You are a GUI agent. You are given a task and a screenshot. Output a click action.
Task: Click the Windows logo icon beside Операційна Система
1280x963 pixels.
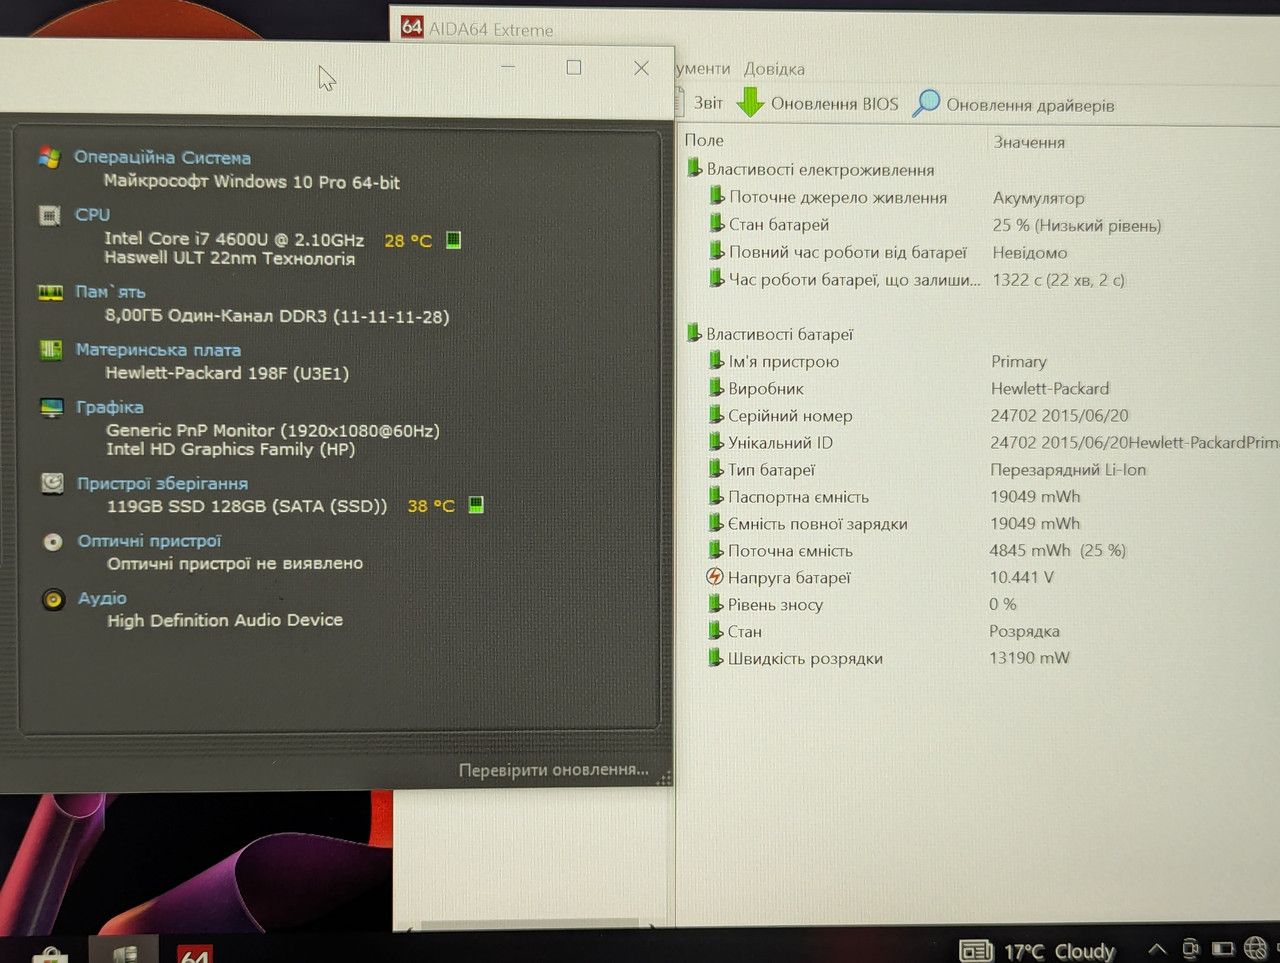49,157
